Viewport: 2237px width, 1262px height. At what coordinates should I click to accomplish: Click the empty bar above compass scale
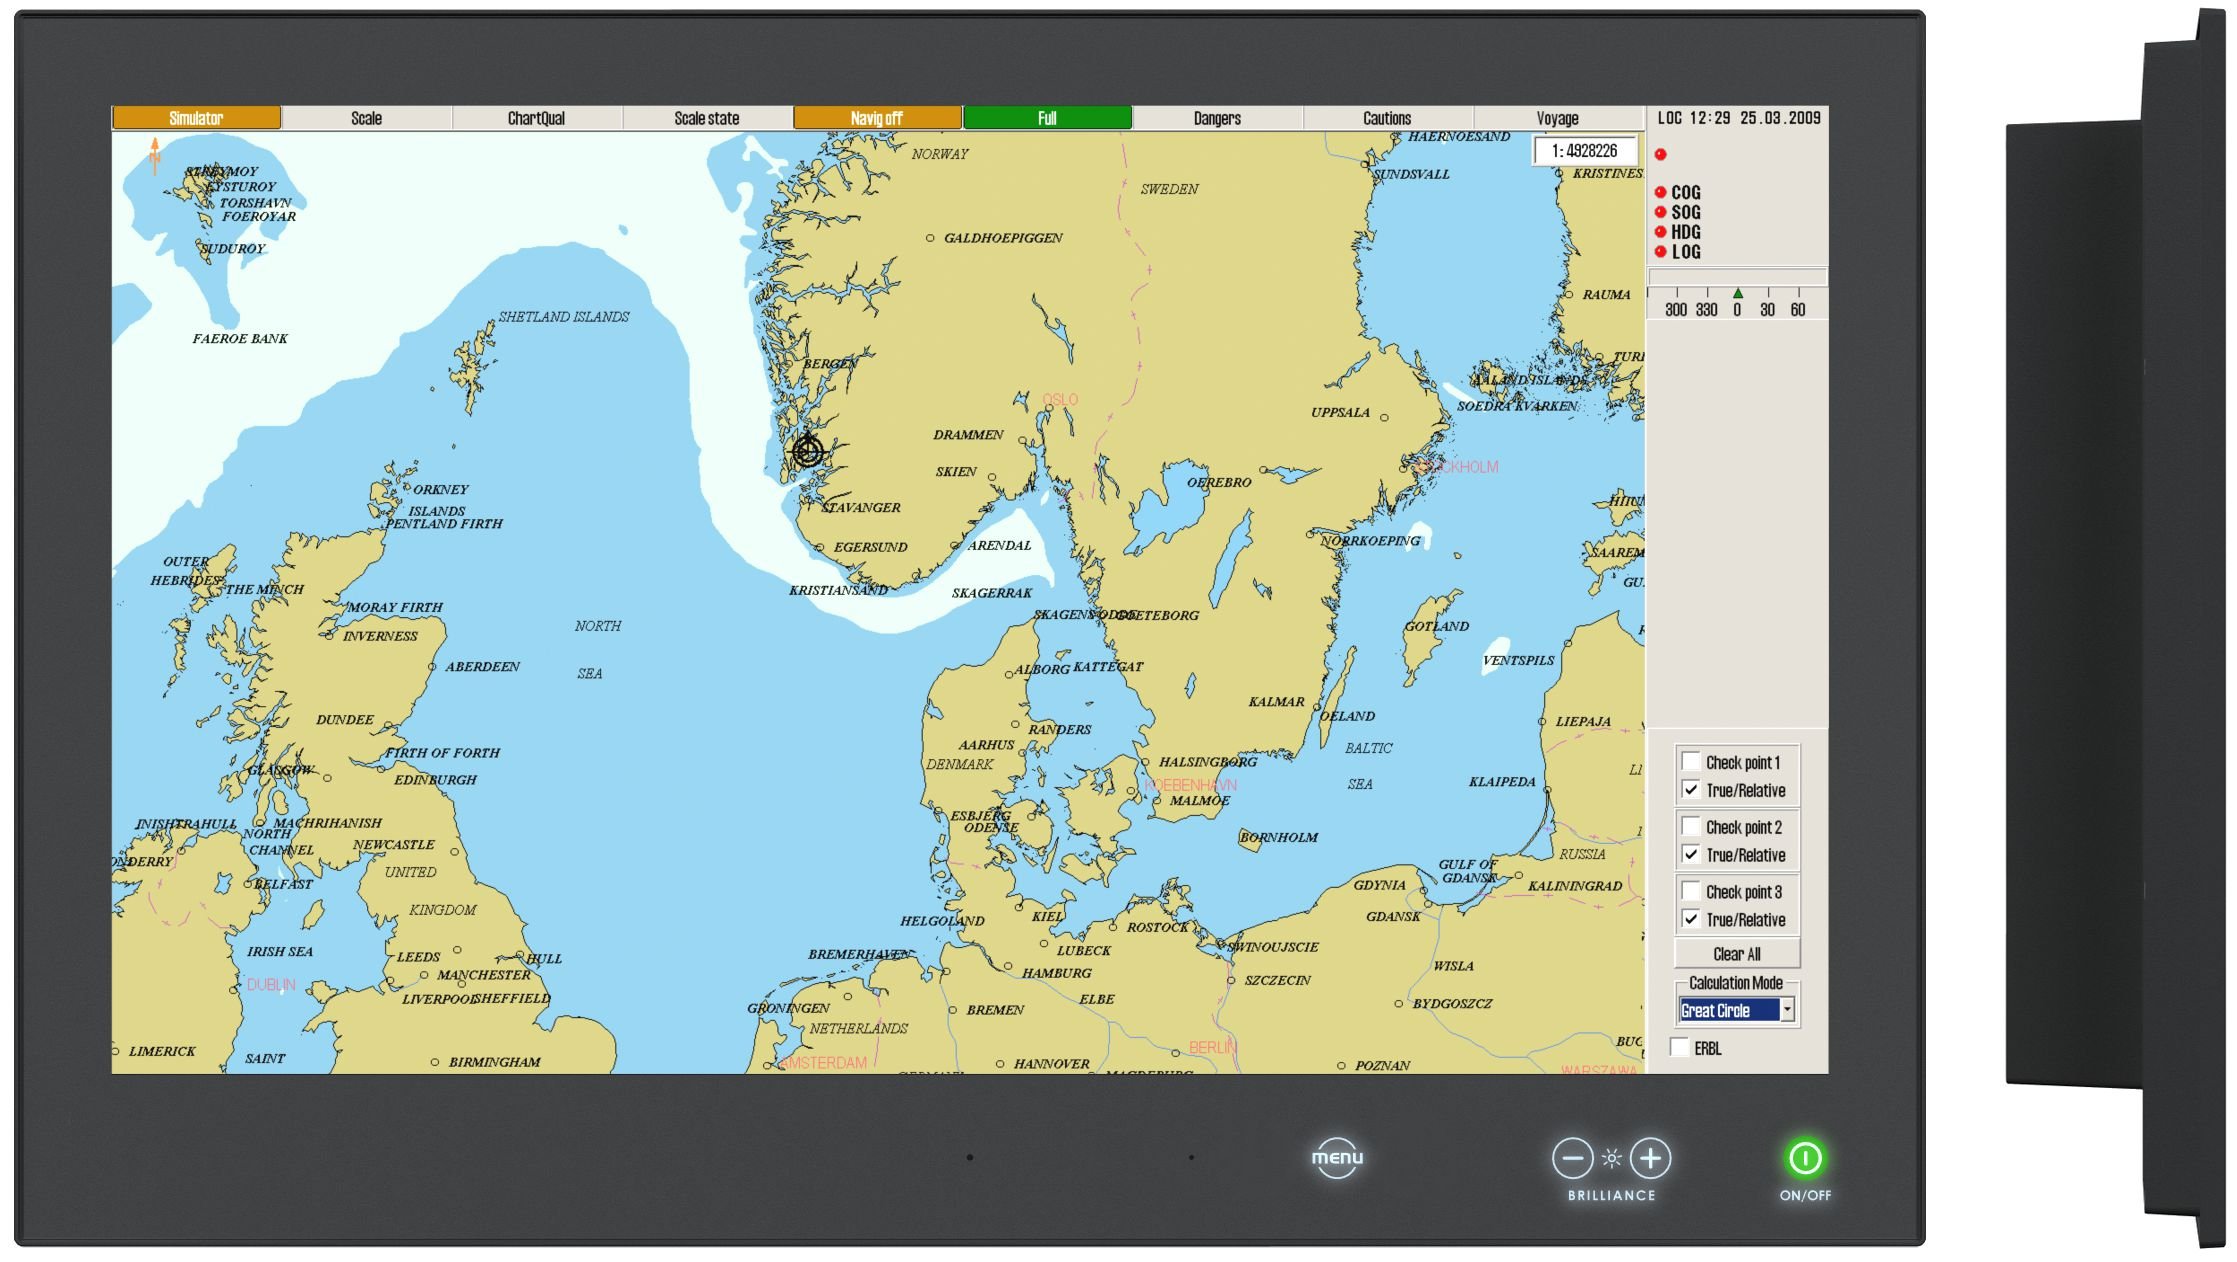coord(1737,276)
